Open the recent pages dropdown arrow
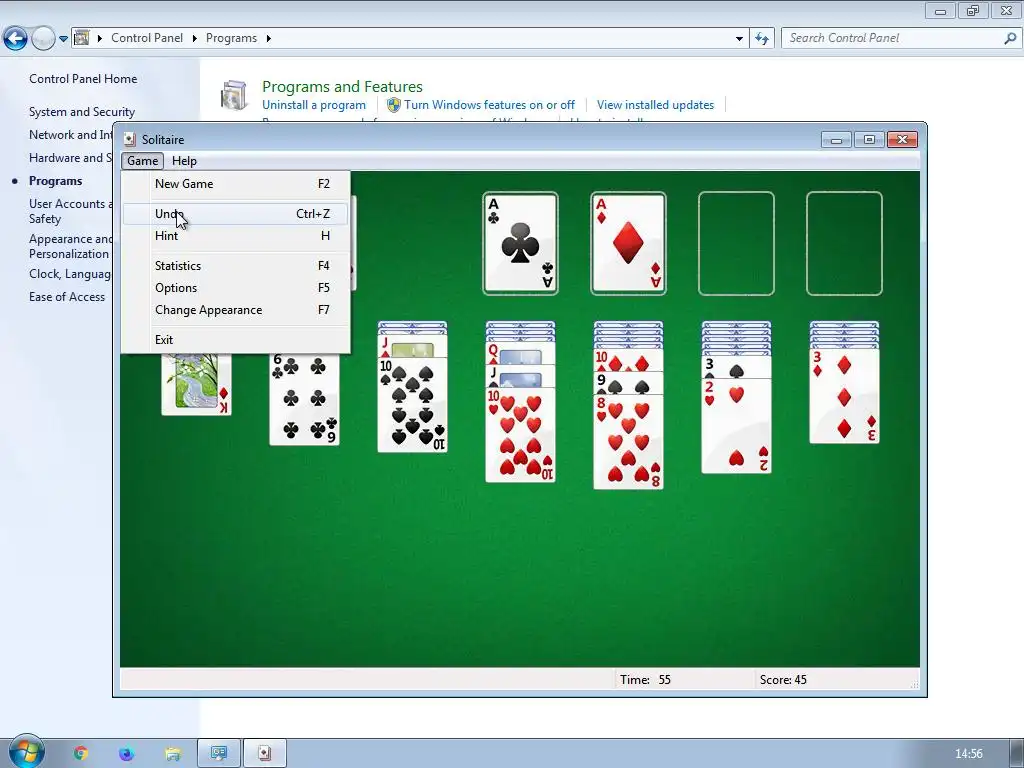Viewport: 1024px width, 768px height. coord(63,39)
